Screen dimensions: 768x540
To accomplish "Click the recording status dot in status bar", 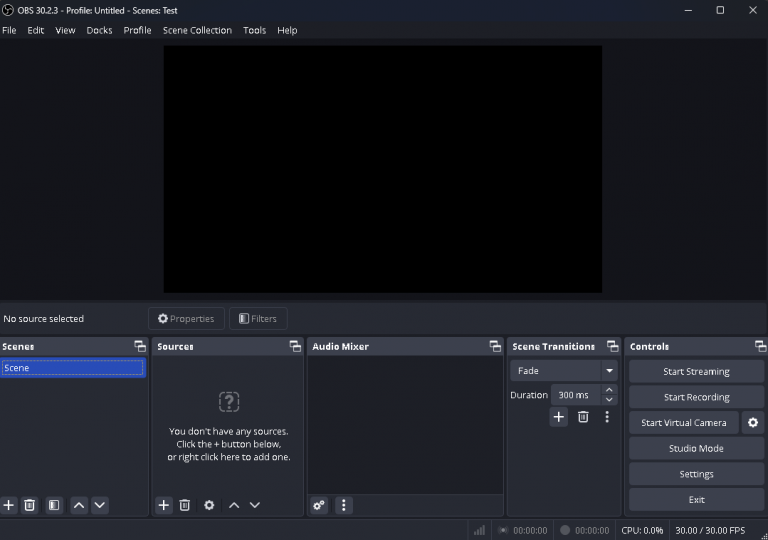I will [x=565, y=530].
